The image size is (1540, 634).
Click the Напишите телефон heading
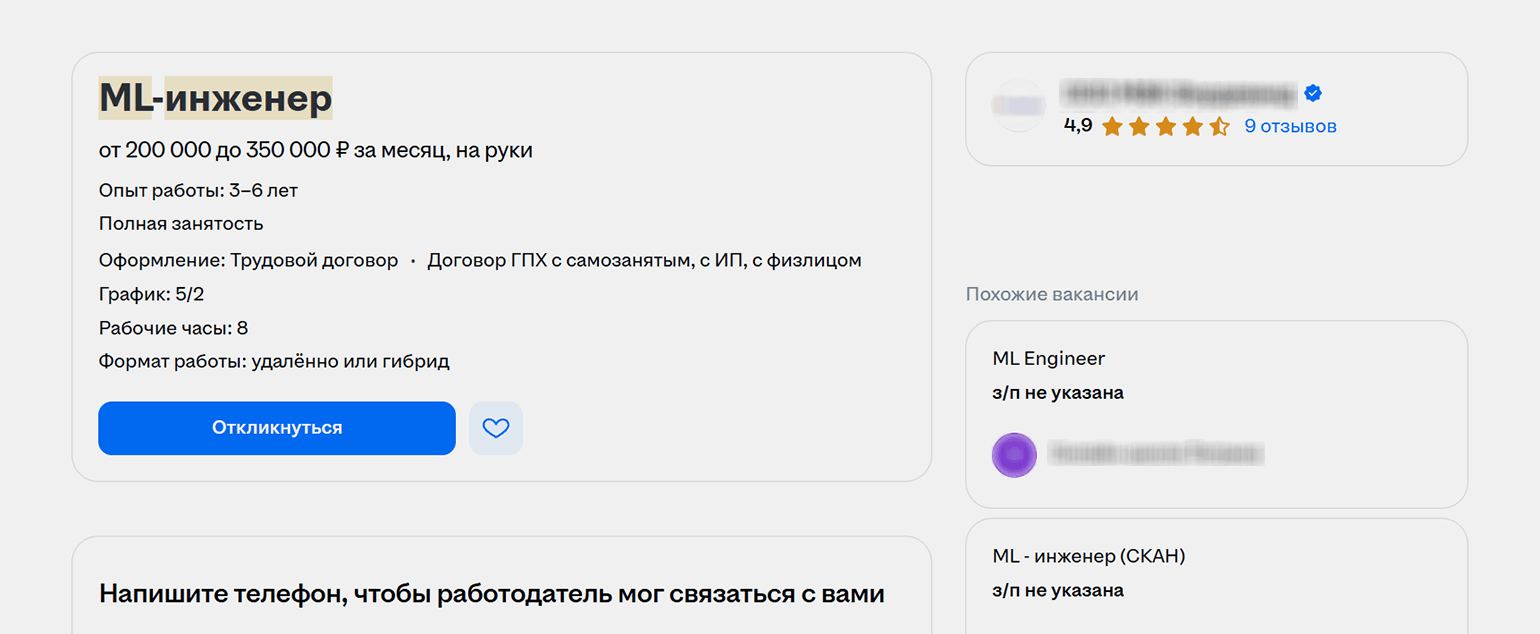coord(491,593)
